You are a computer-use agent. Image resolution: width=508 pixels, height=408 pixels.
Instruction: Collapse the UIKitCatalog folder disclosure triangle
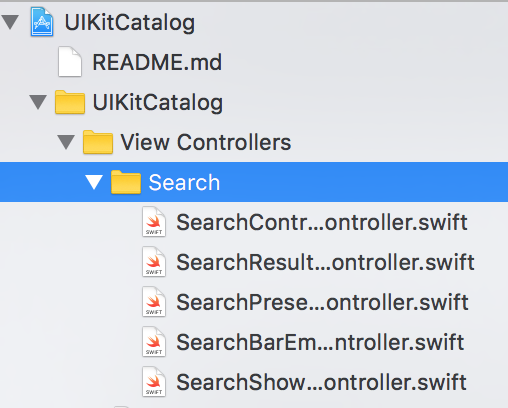(38, 102)
